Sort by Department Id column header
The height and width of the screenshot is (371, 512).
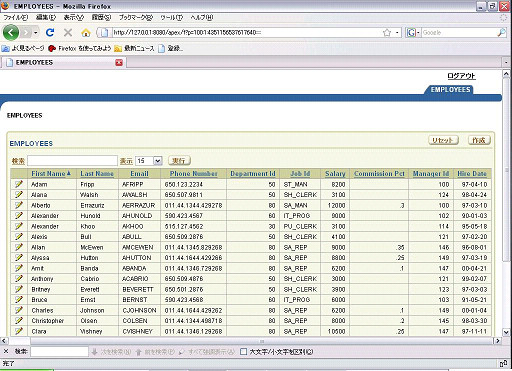[x=253, y=174]
